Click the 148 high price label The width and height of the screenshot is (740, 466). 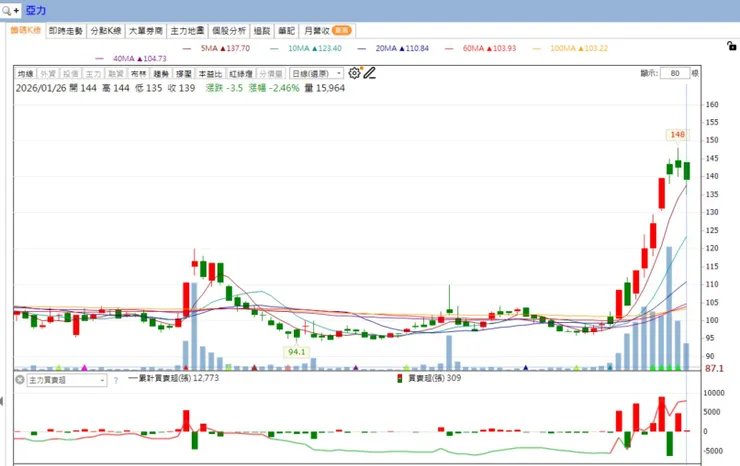pos(678,135)
